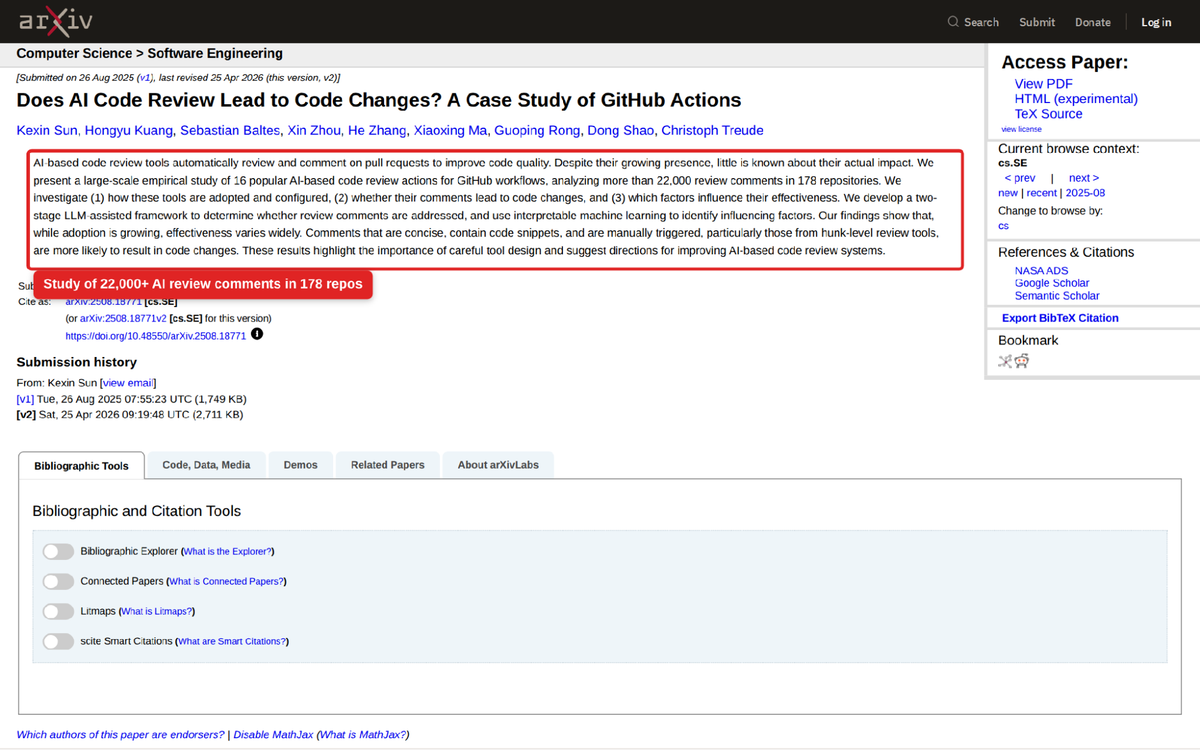
Task: Open author Sebastian Baltes's link
Action: [231, 130]
